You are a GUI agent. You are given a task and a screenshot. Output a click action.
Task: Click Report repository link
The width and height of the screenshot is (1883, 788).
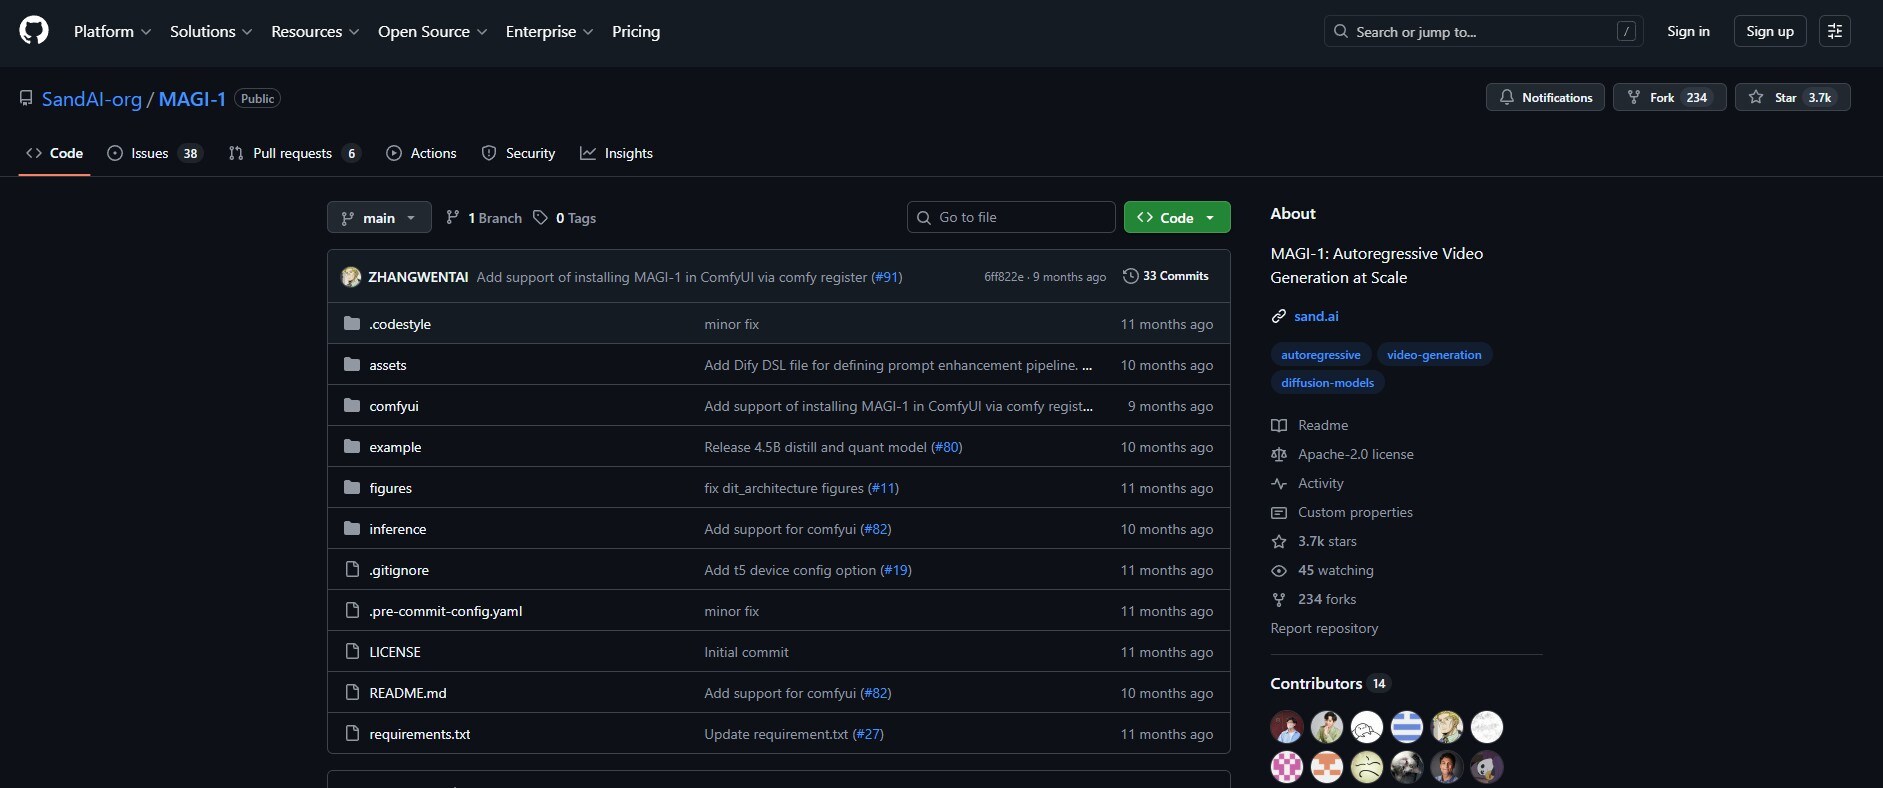tap(1324, 628)
